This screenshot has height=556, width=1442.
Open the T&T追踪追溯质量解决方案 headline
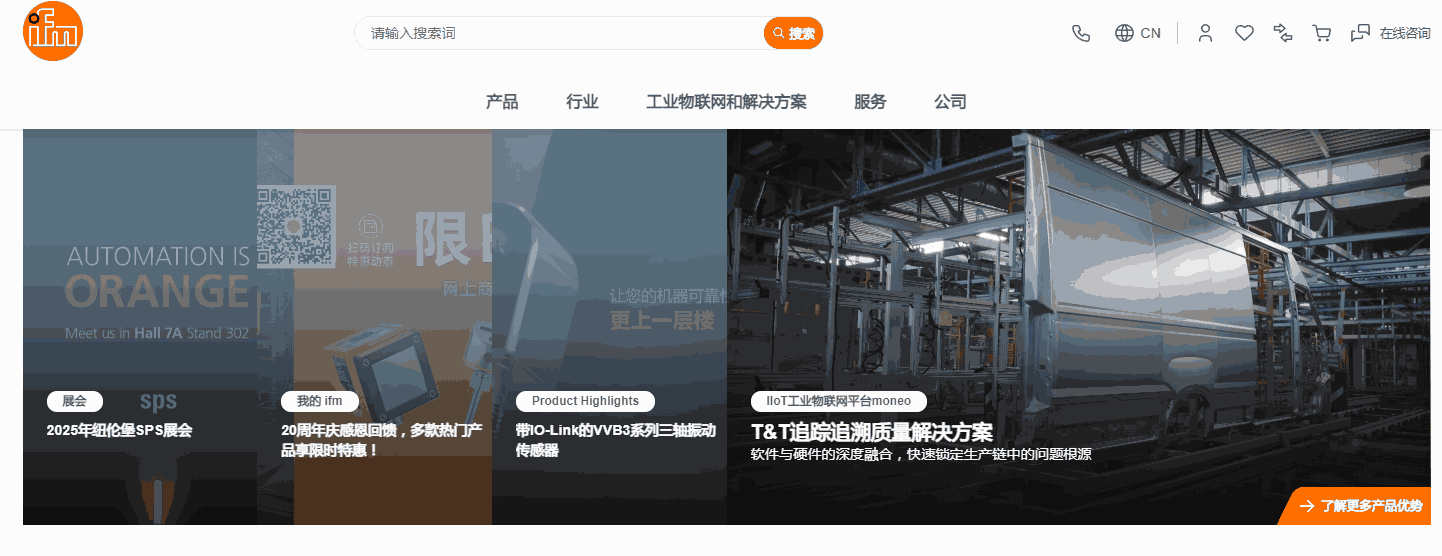click(x=872, y=433)
